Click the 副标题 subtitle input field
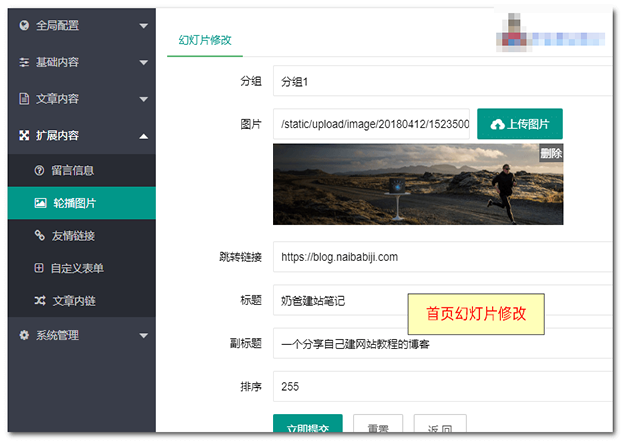This screenshot has width=621, height=441. tap(443, 343)
